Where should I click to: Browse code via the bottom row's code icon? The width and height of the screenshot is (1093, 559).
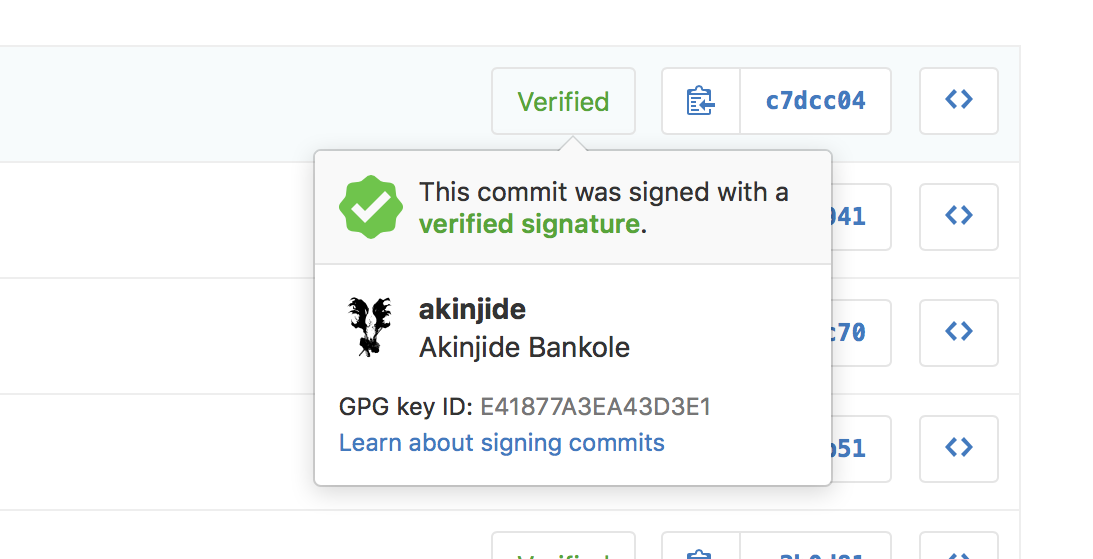point(958,546)
